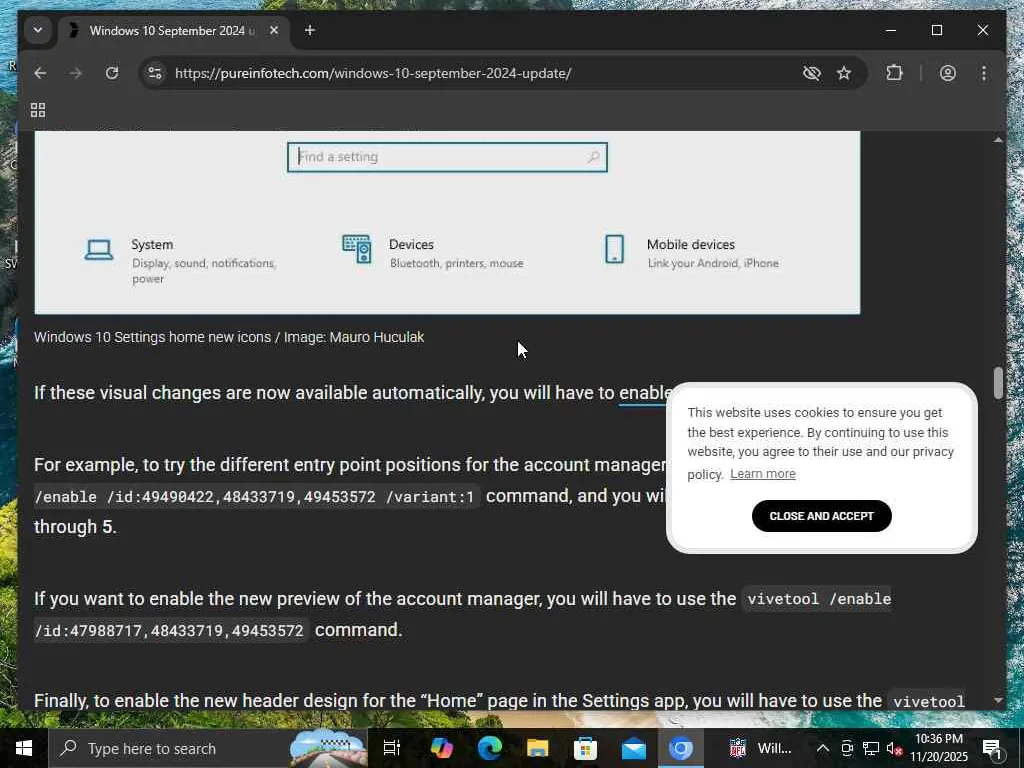Go forward to the next page
The width and height of the screenshot is (1024, 768).
(76, 73)
